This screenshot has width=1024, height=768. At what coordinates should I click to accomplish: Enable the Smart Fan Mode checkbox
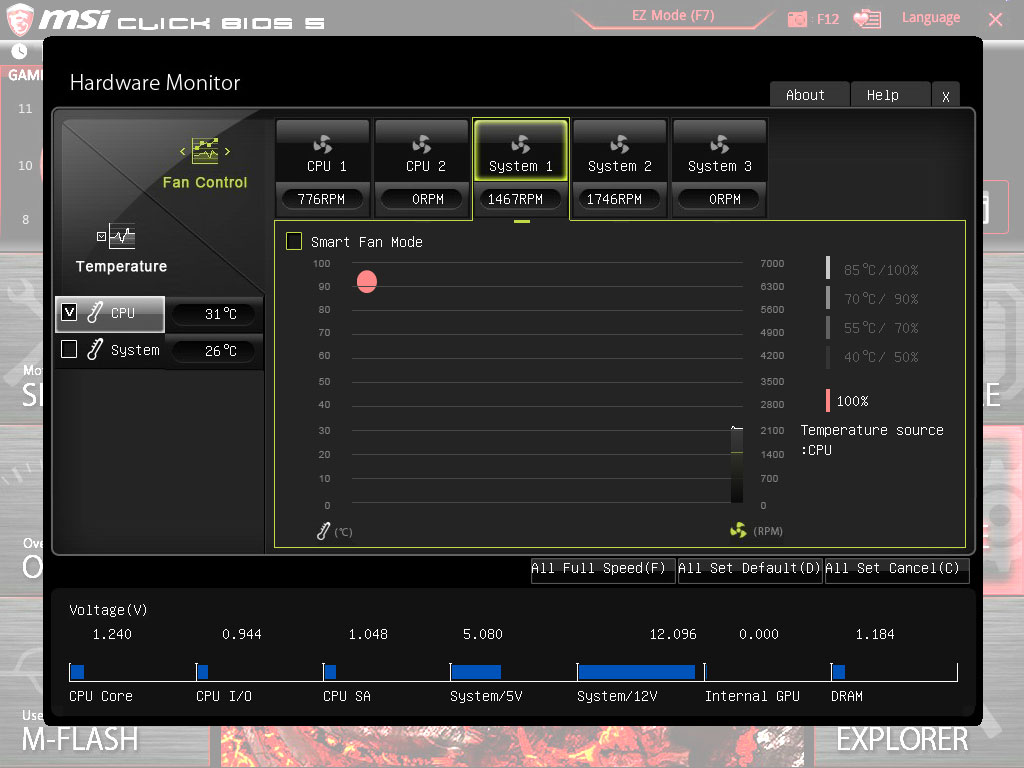coord(294,242)
